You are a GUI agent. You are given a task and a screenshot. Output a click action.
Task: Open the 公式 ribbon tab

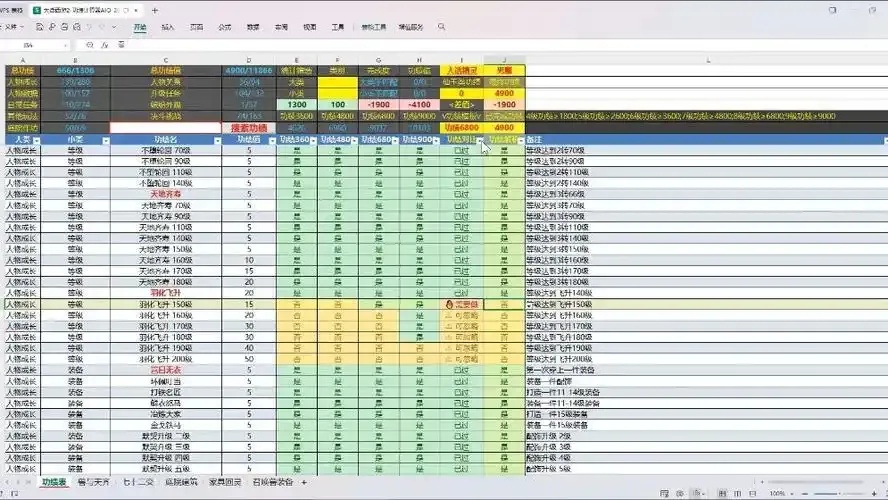click(x=225, y=27)
